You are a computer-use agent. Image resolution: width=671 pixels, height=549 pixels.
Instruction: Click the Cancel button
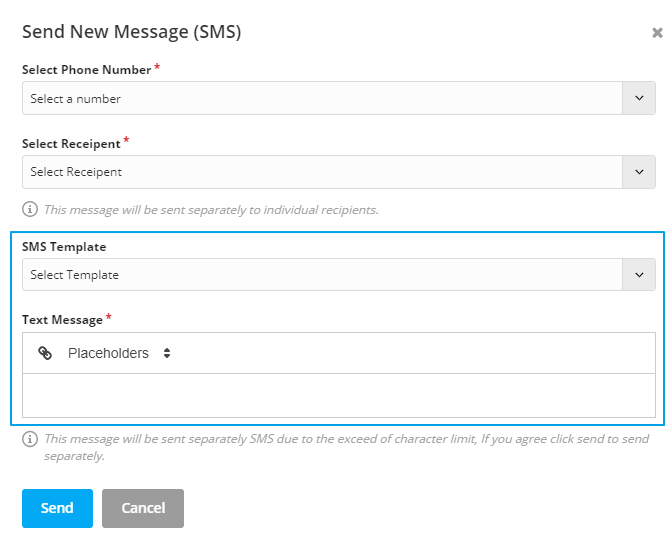point(143,508)
